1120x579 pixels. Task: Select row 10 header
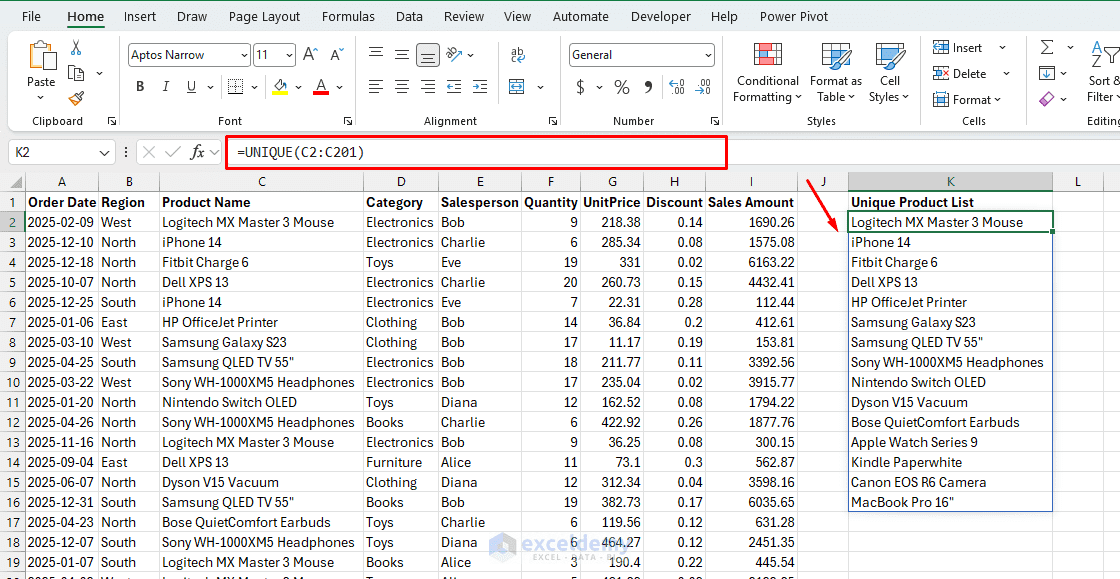(x=12, y=382)
